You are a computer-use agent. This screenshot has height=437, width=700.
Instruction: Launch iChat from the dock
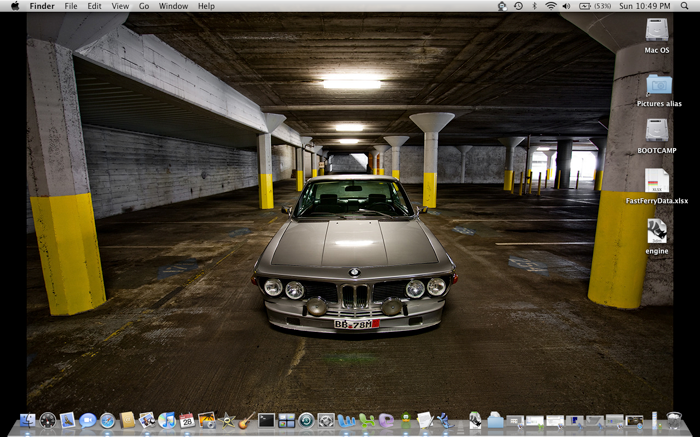click(x=87, y=421)
